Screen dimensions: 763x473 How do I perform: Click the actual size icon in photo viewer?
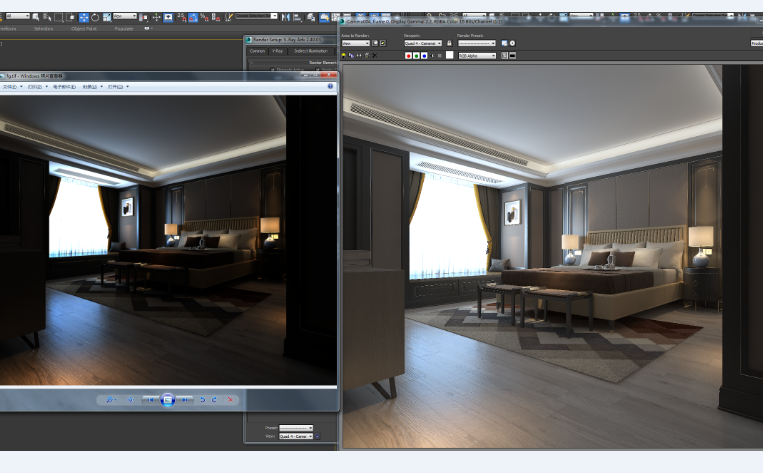coord(130,400)
